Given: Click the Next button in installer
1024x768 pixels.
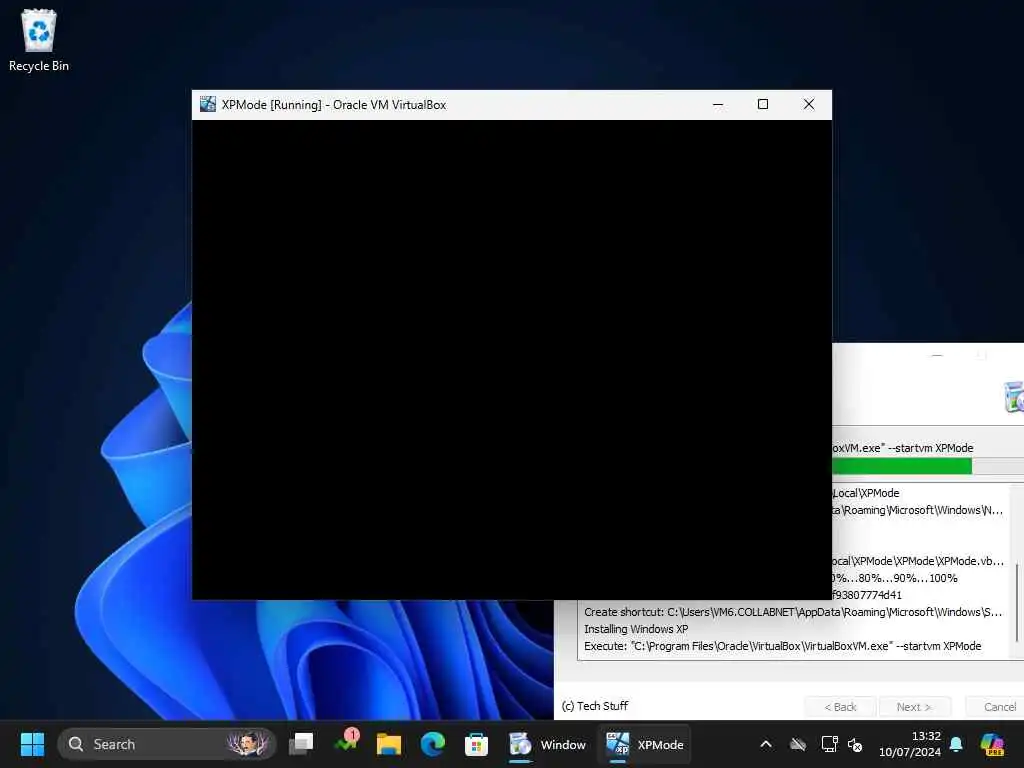Looking at the screenshot, I should point(914,707).
